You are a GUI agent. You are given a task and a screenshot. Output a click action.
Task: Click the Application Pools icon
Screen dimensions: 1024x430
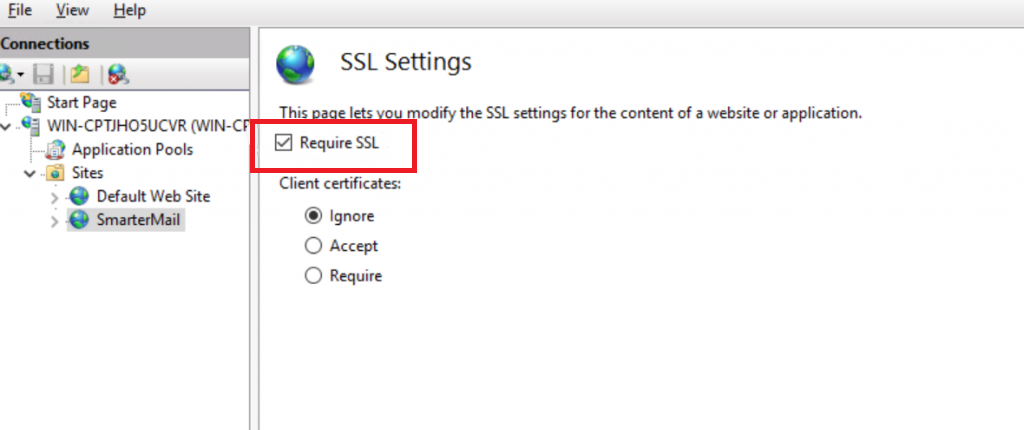(56, 150)
